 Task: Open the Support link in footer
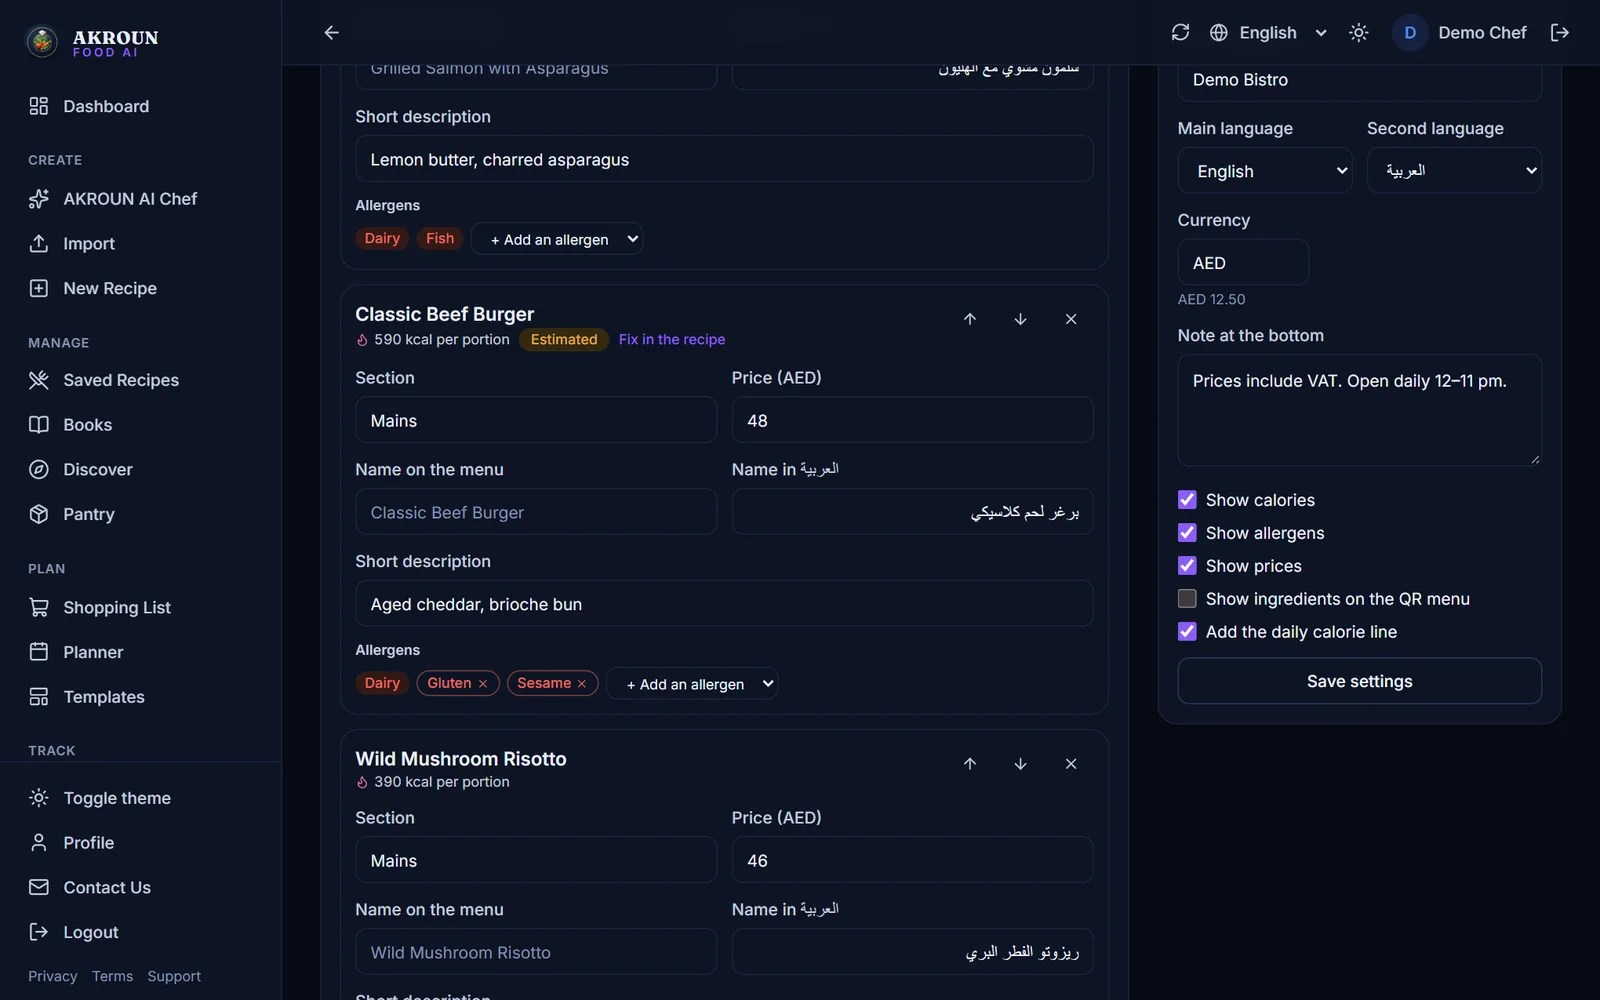[x=174, y=976]
